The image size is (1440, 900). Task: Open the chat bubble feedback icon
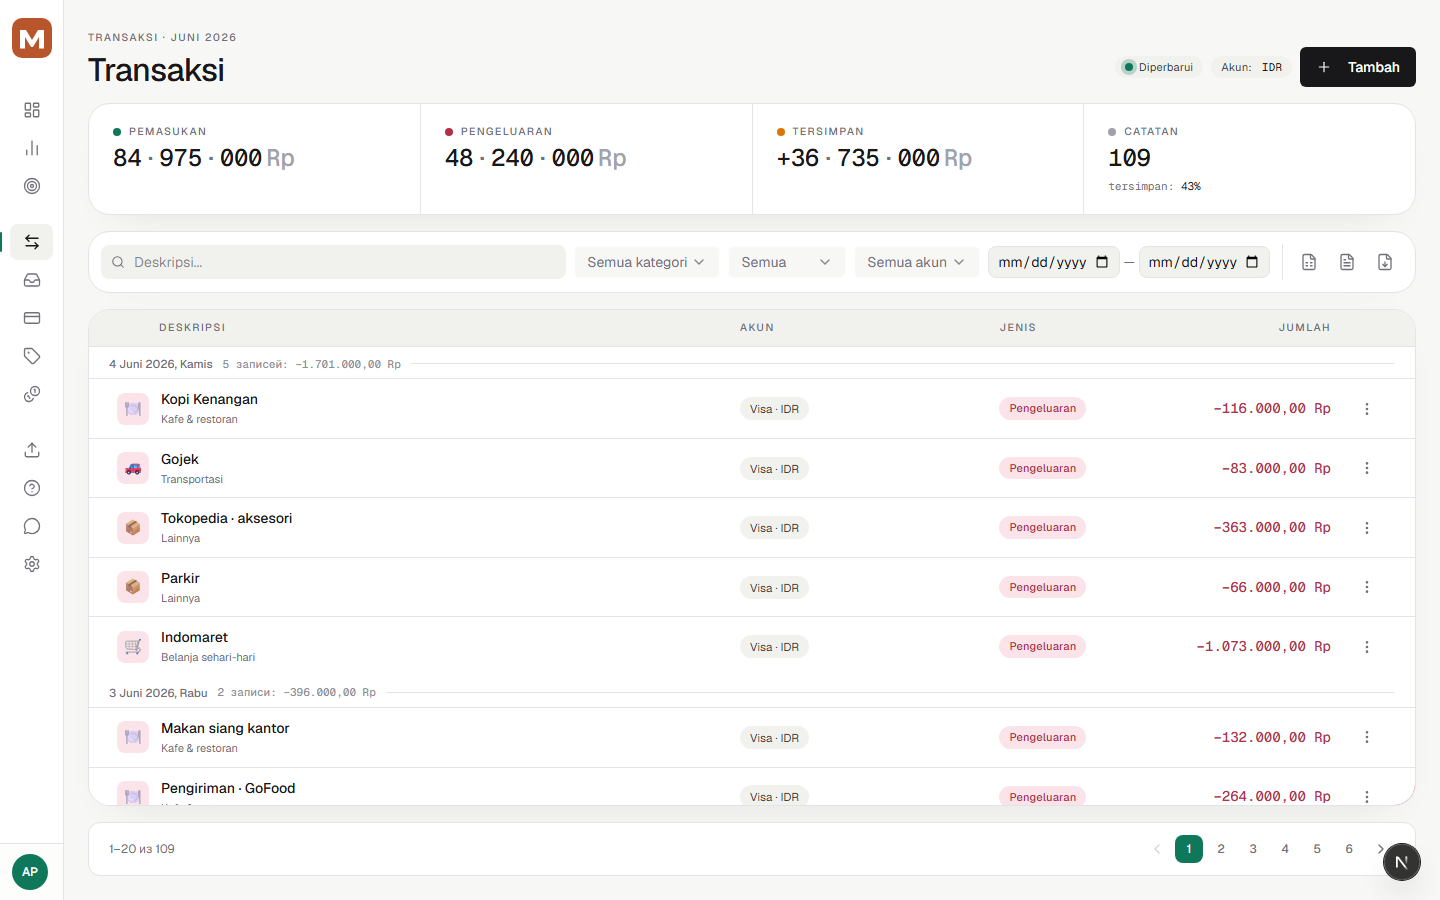32,526
